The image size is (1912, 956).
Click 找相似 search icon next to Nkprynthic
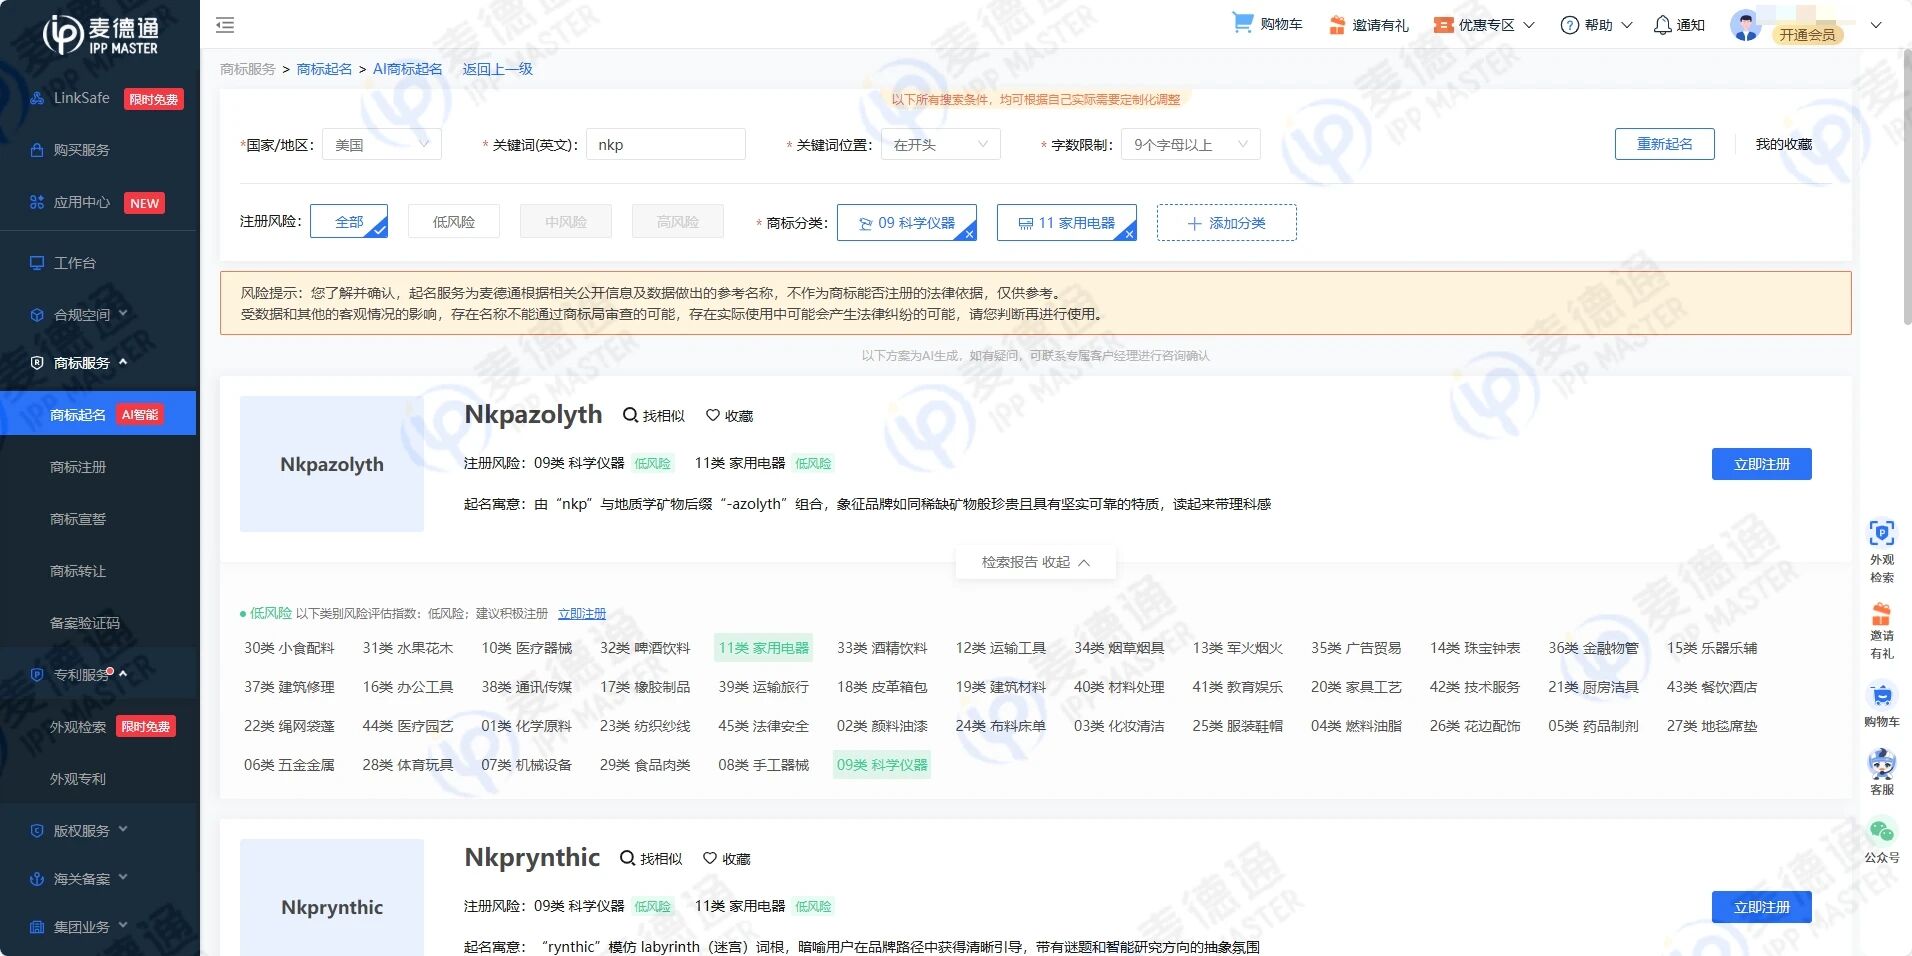(627, 858)
